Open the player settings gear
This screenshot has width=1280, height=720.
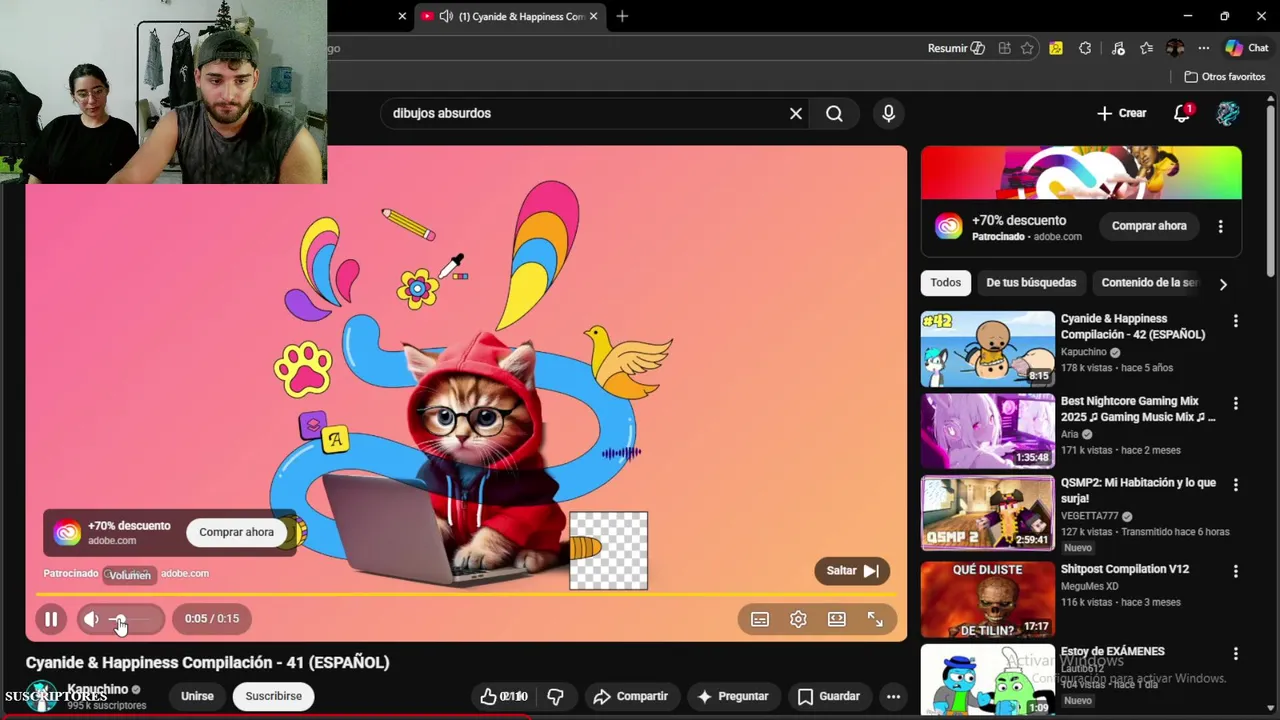(798, 620)
